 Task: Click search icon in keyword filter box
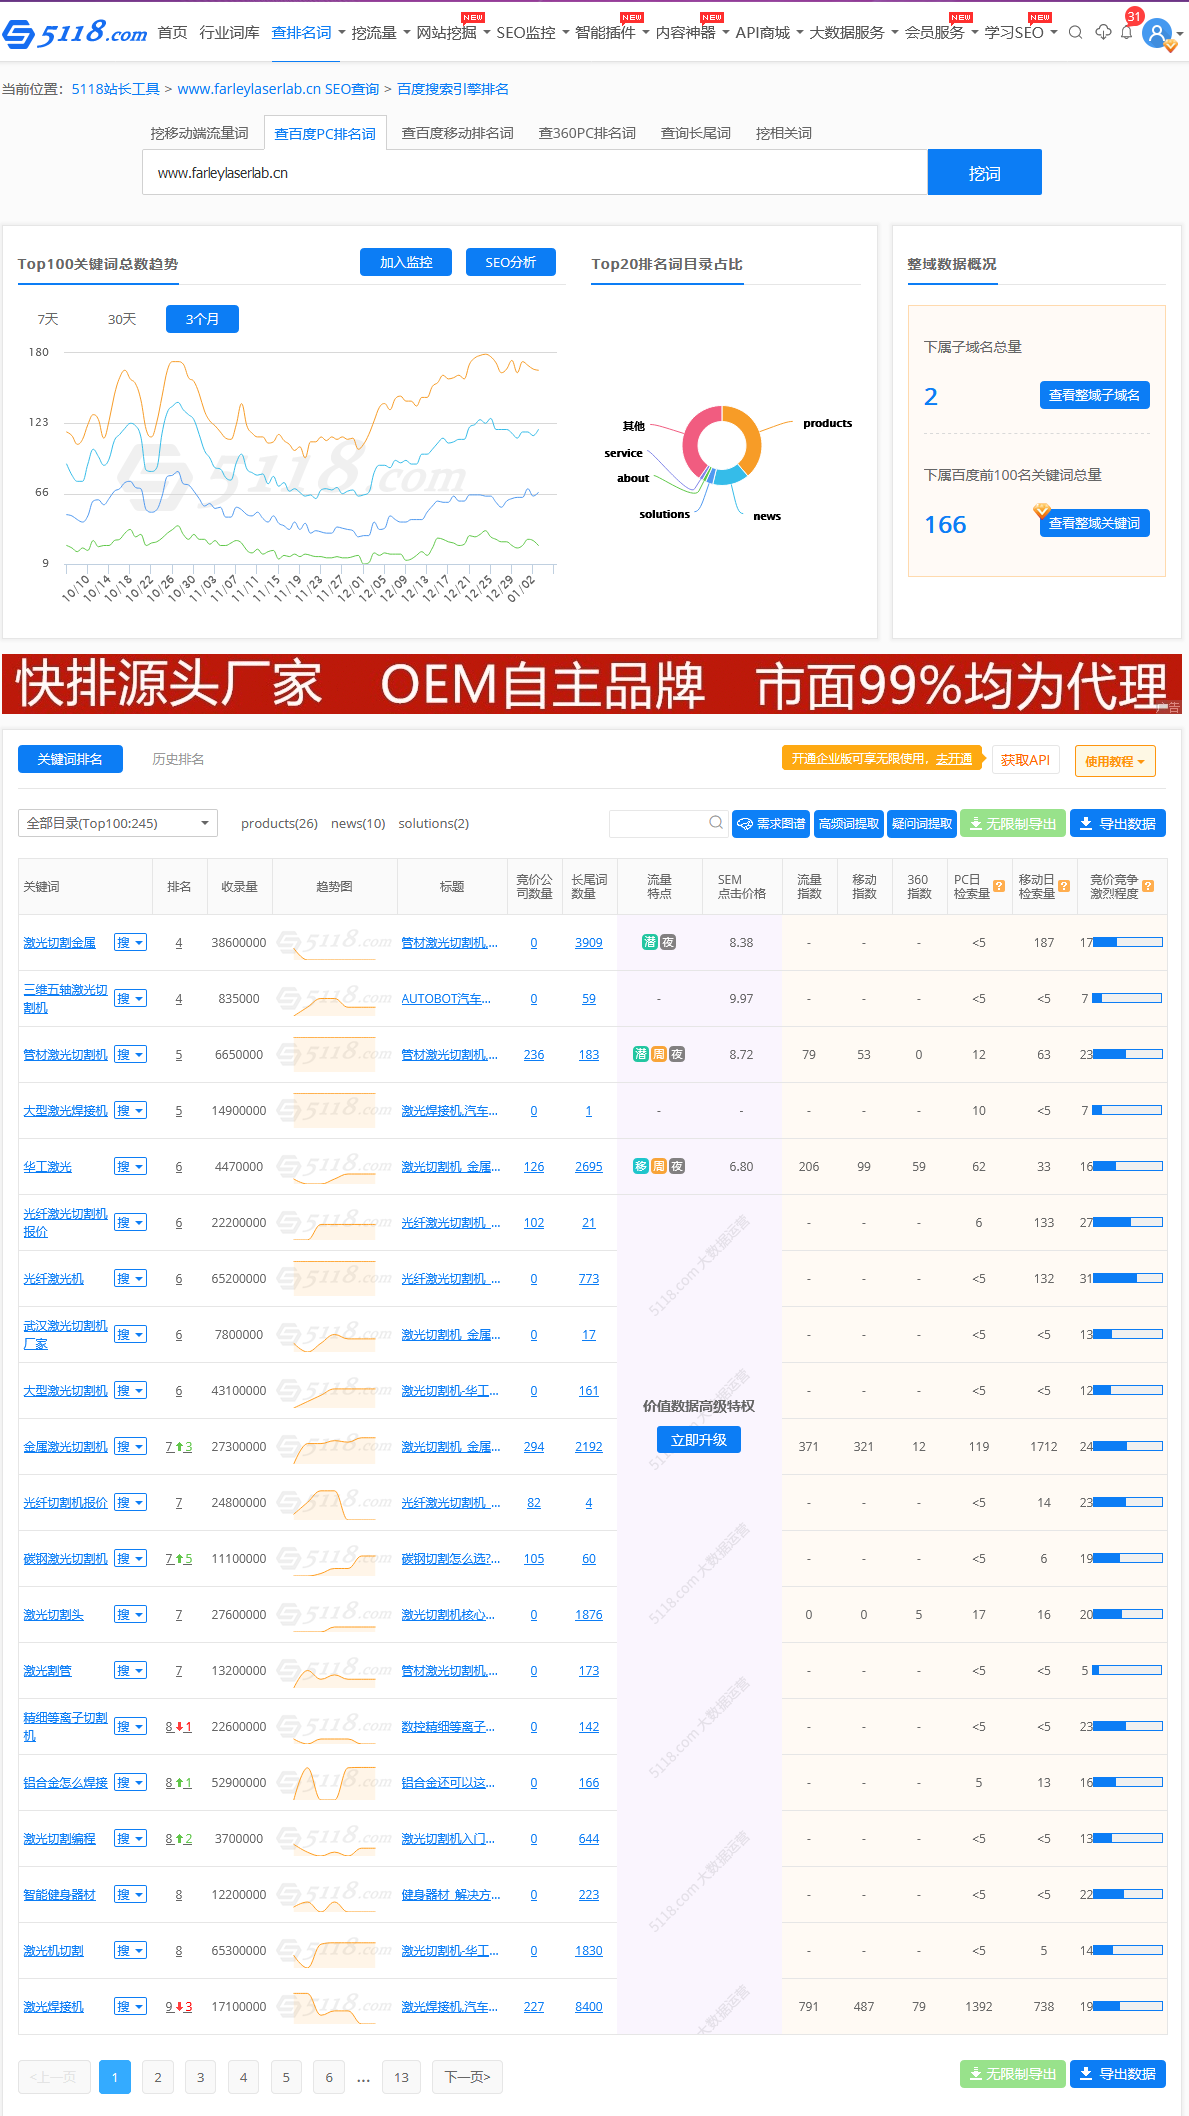(716, 822)
